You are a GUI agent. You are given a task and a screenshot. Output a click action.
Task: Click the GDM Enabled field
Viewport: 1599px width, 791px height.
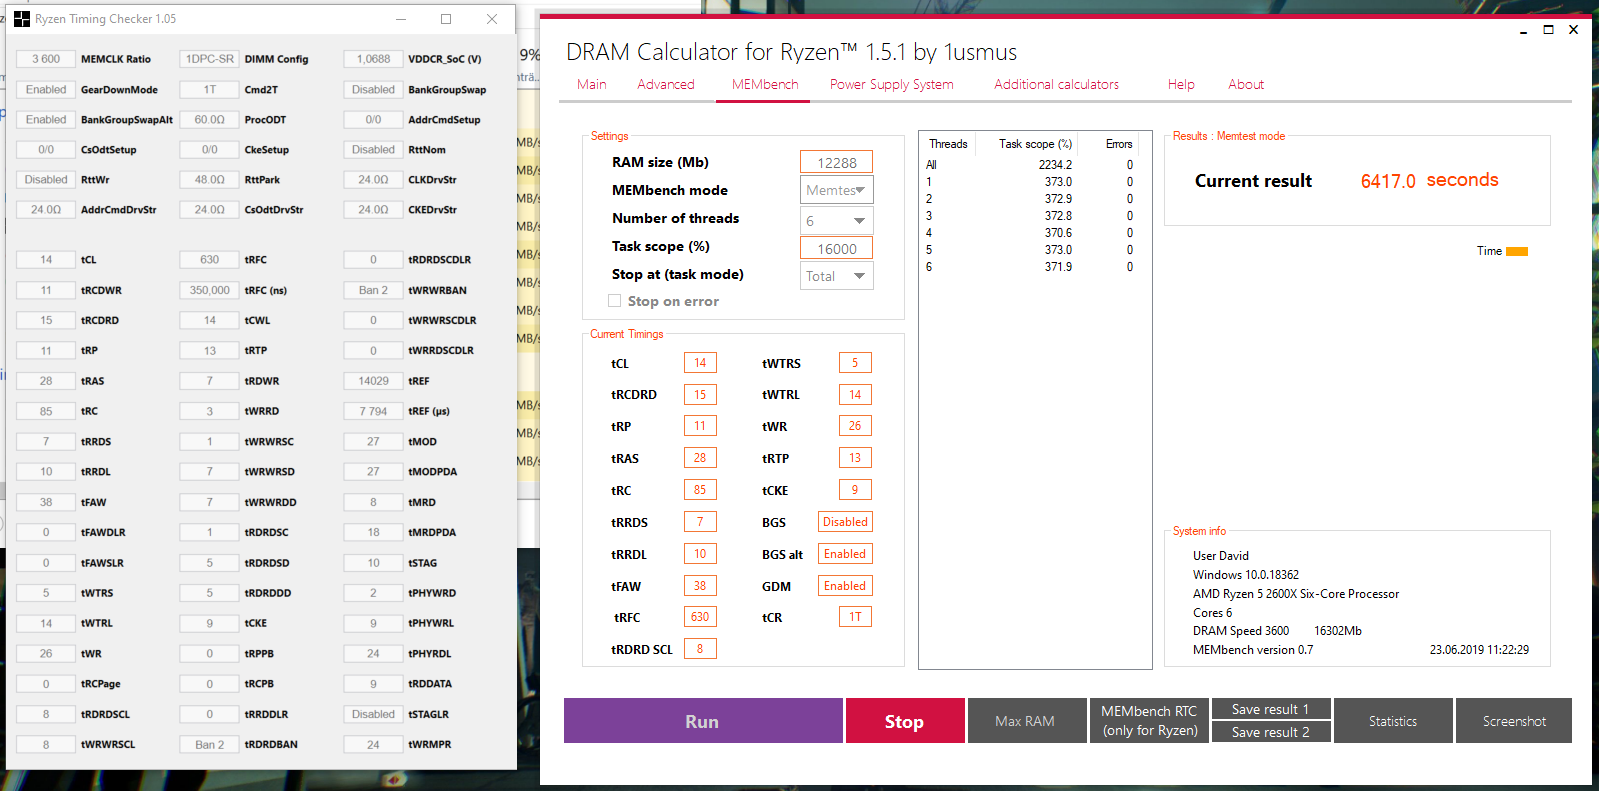(x=845, y=586)
